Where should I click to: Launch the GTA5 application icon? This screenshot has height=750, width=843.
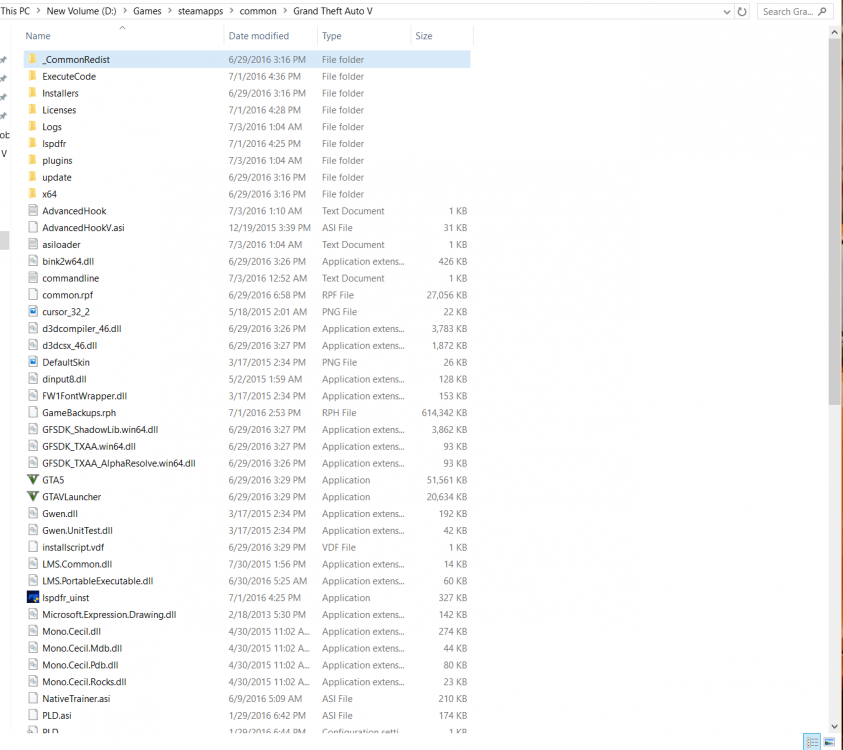(34, 480)
